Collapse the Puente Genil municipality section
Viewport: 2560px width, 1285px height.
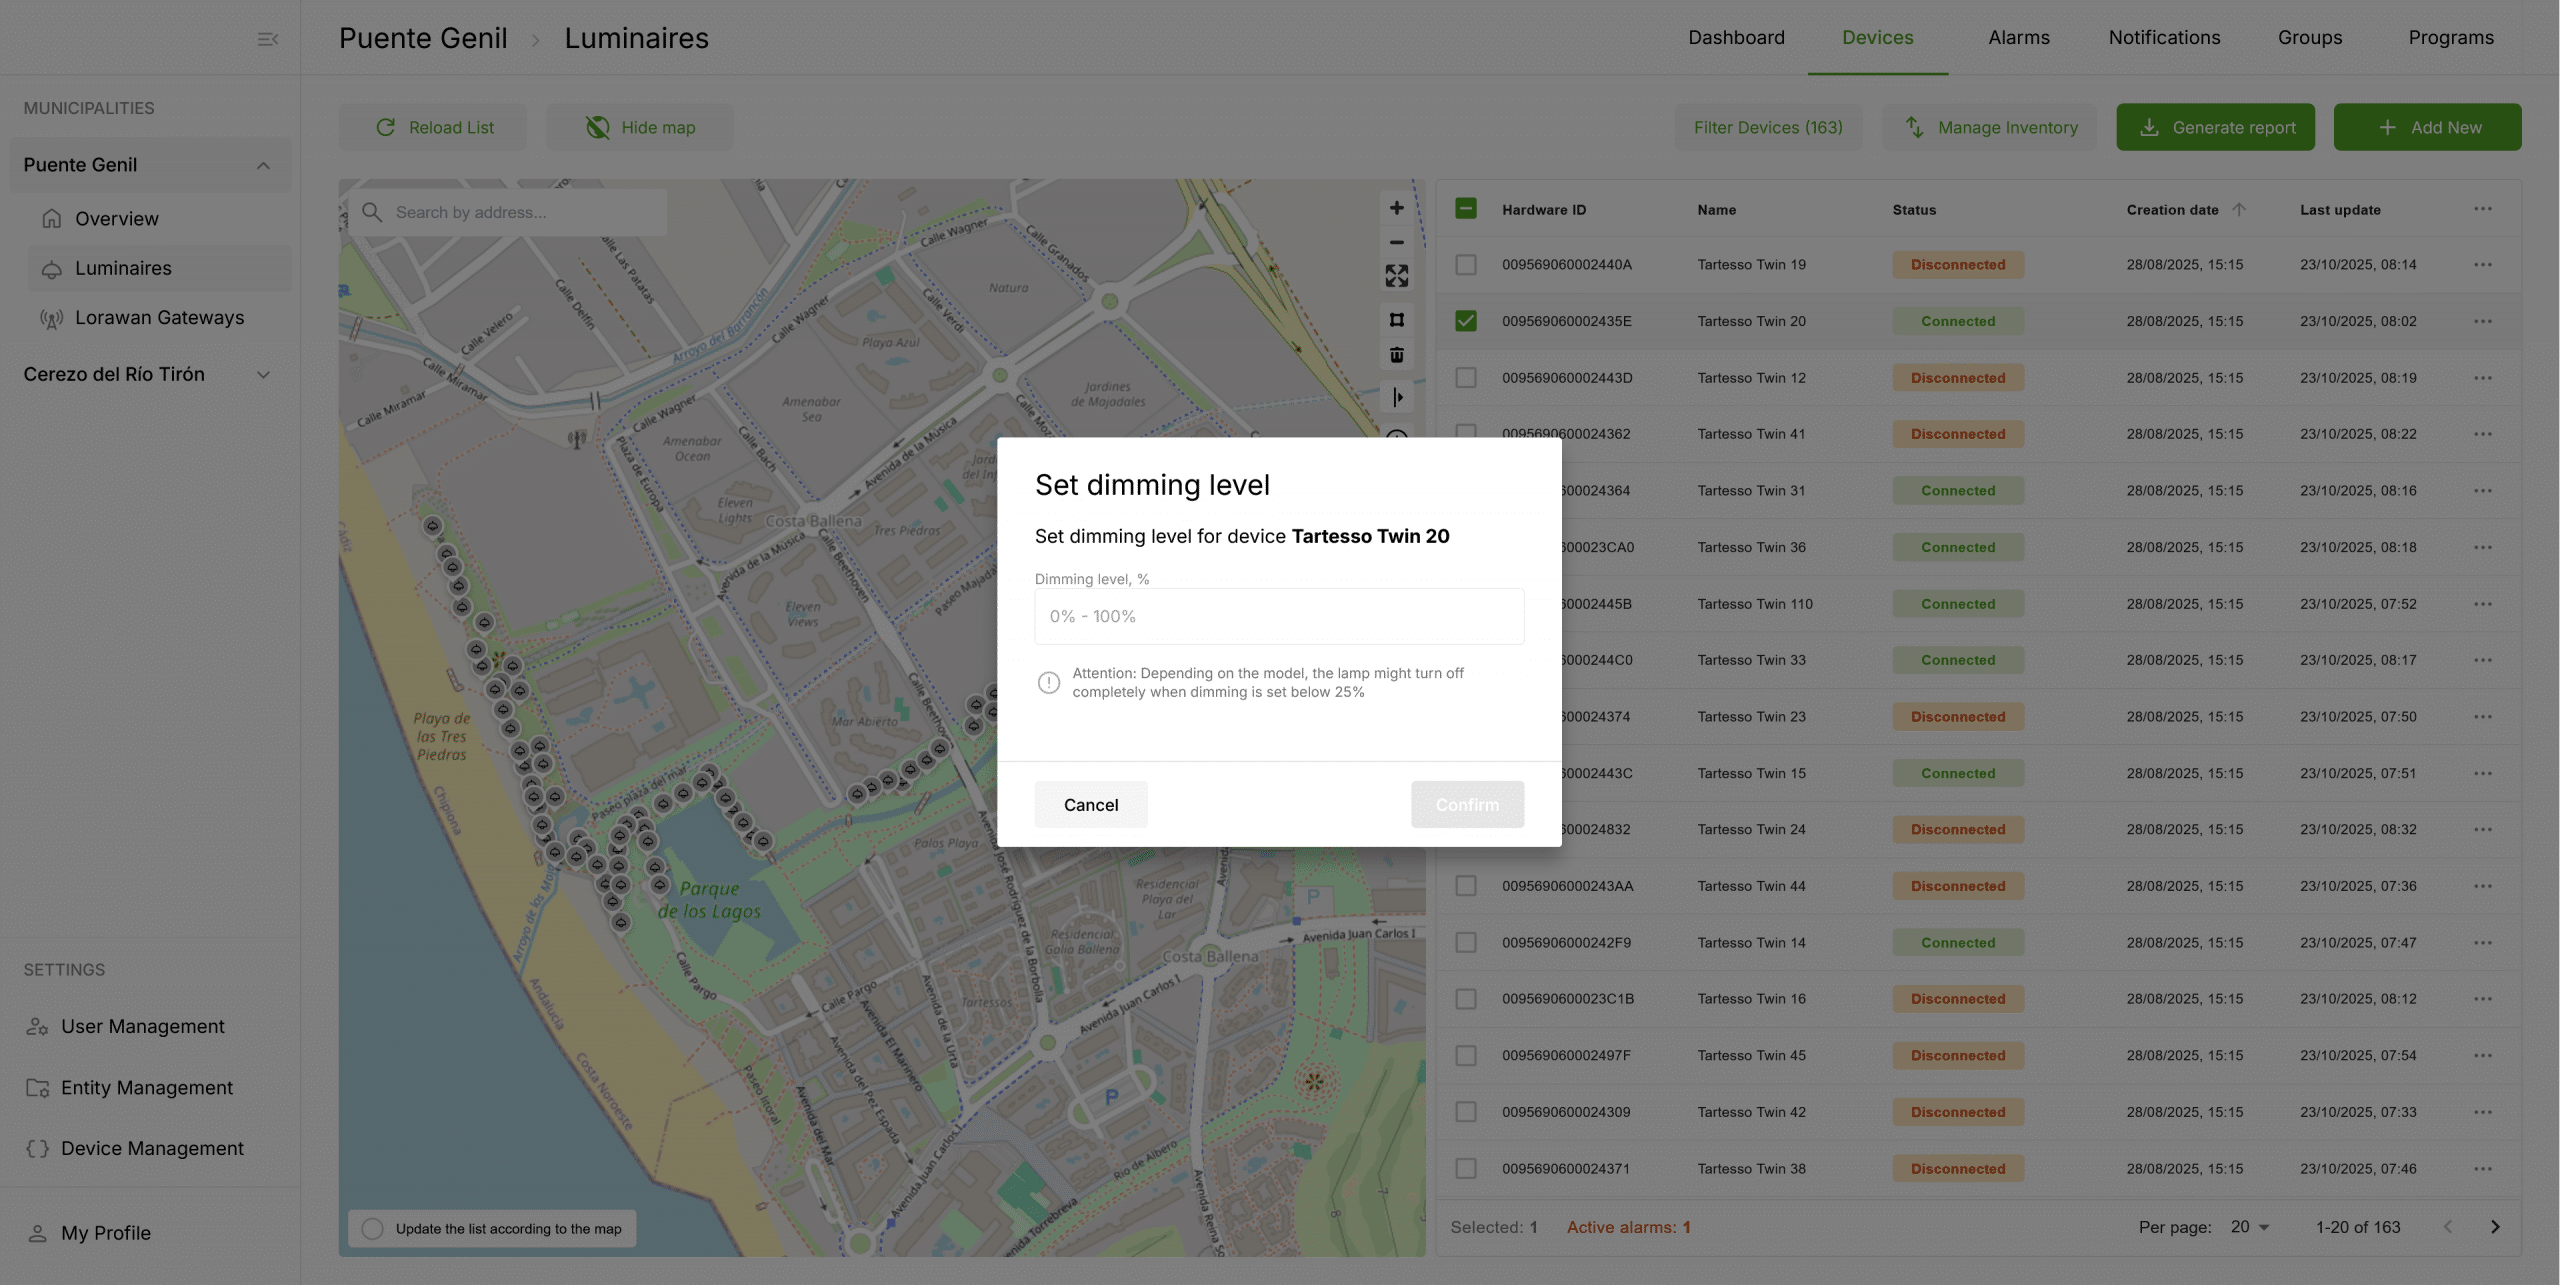point(263,165)
